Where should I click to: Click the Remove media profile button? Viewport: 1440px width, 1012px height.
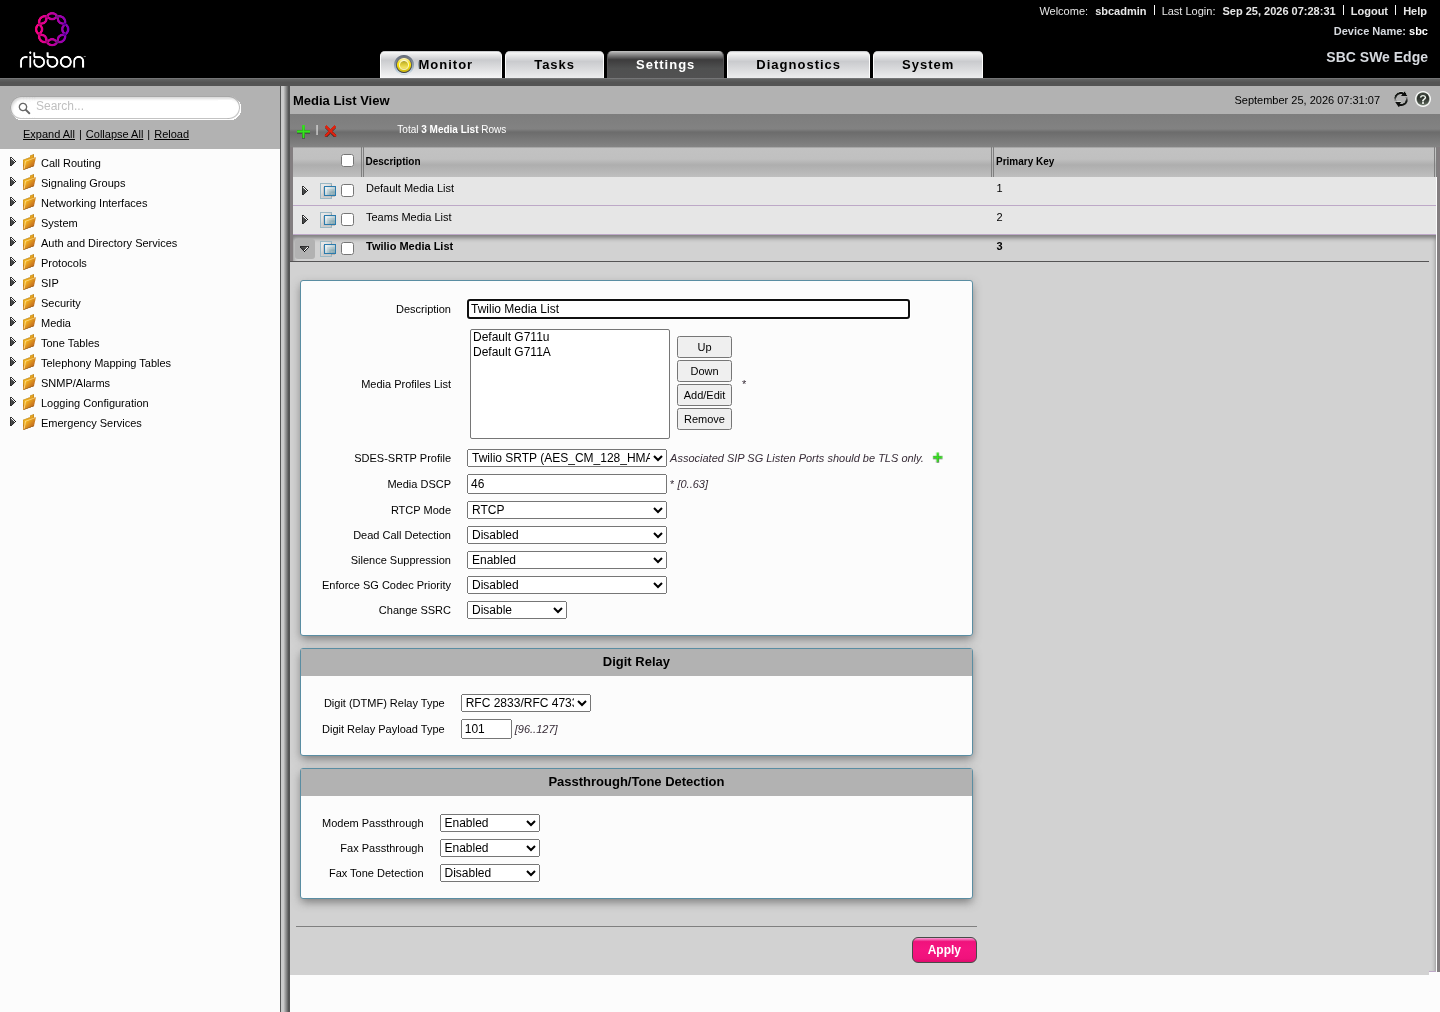[704, 419]
